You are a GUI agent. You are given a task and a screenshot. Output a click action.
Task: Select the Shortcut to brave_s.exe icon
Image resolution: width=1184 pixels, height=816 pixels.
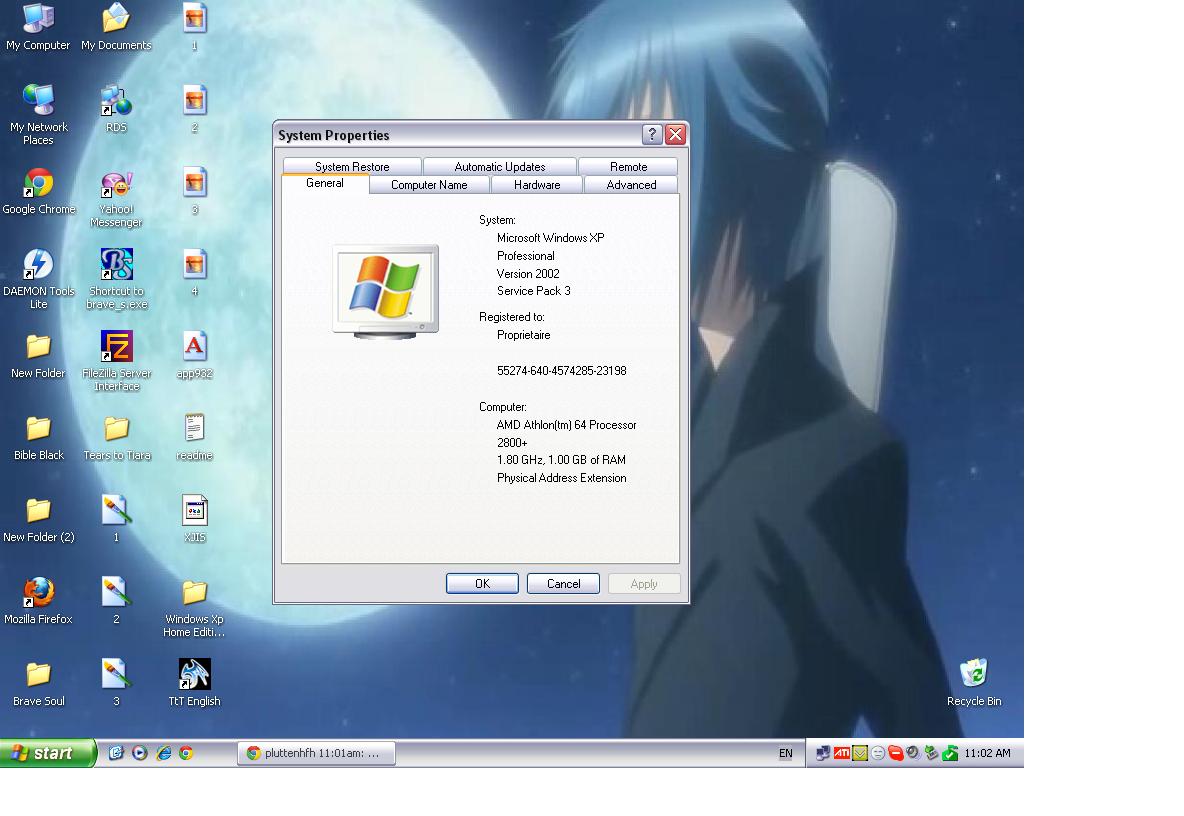tap(116, 279)
